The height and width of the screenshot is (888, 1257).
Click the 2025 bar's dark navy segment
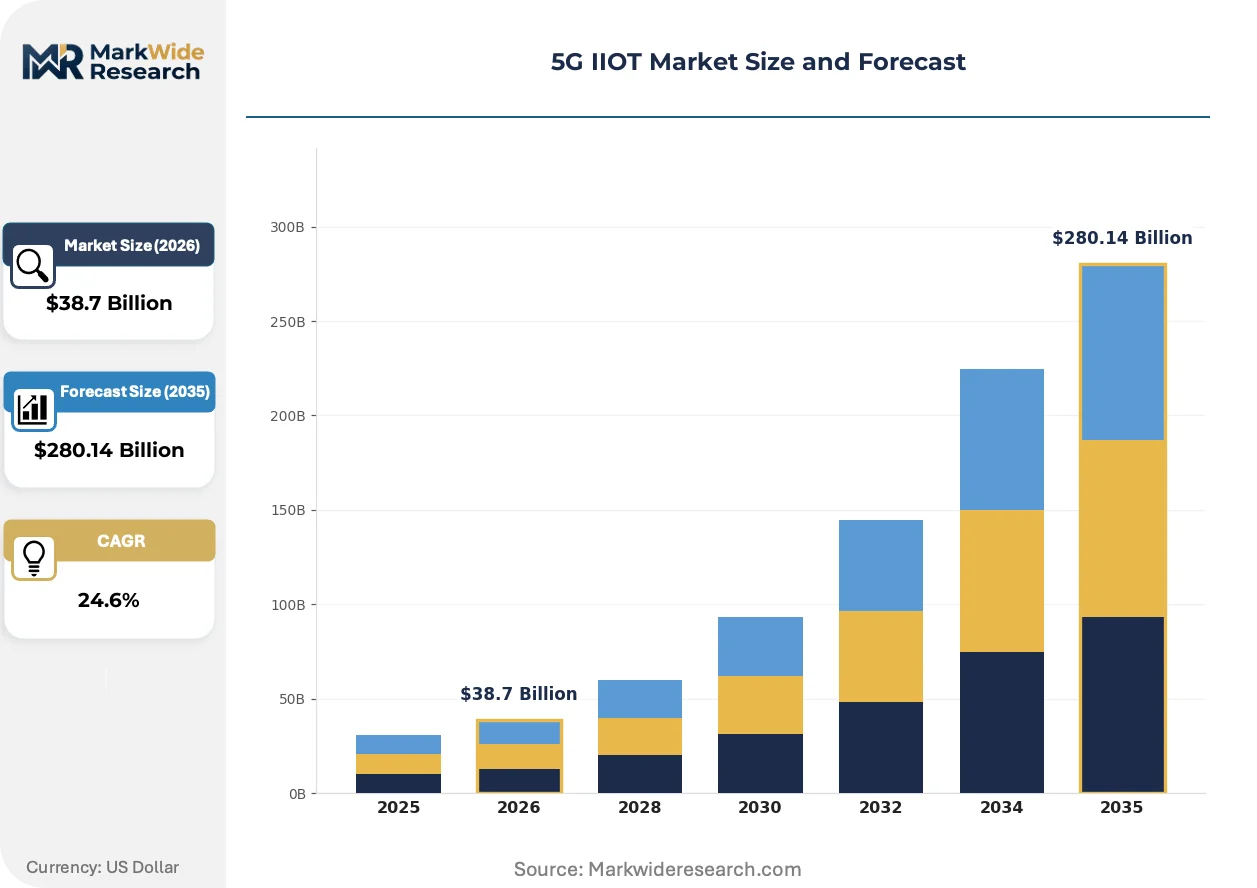click(398, 784)
